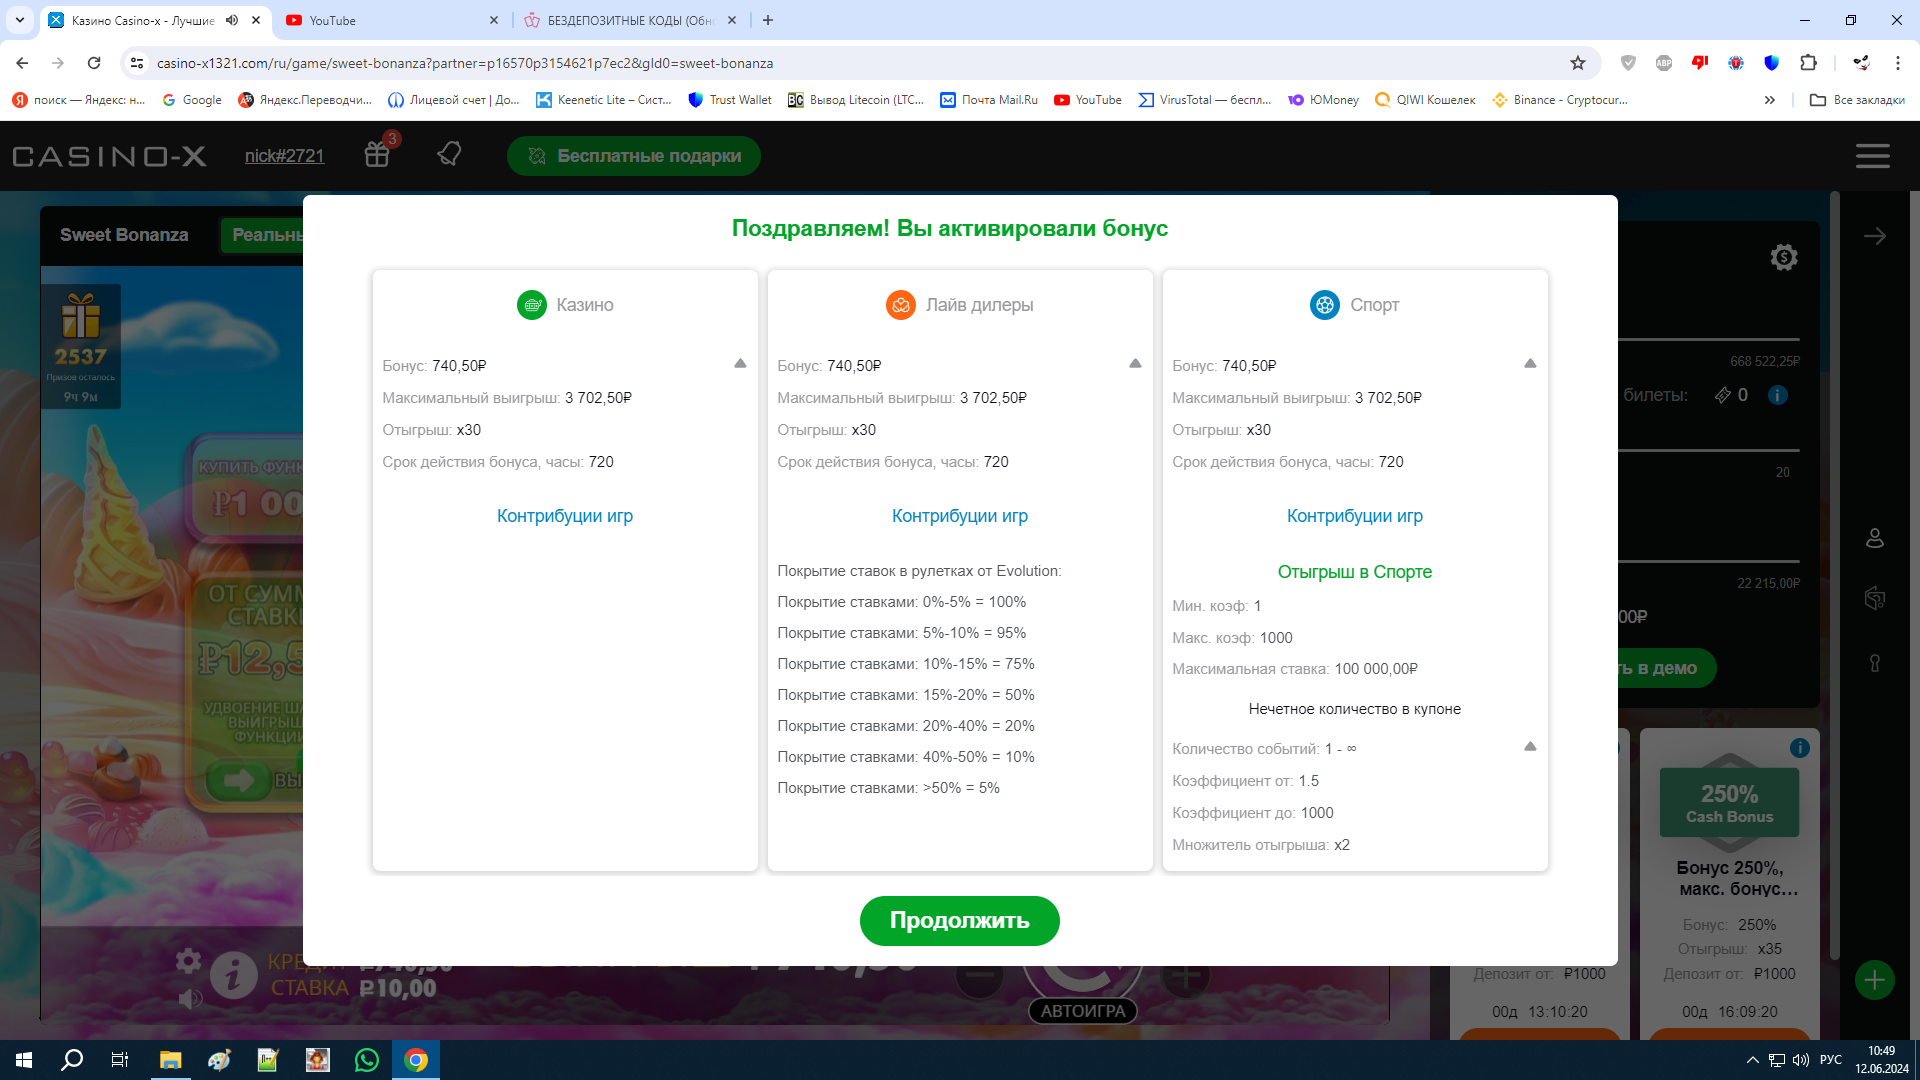The height and width of the screenshot is (1080, 1920).
Task: Click the green plus button bottom right
Action: coord(1874,980)
